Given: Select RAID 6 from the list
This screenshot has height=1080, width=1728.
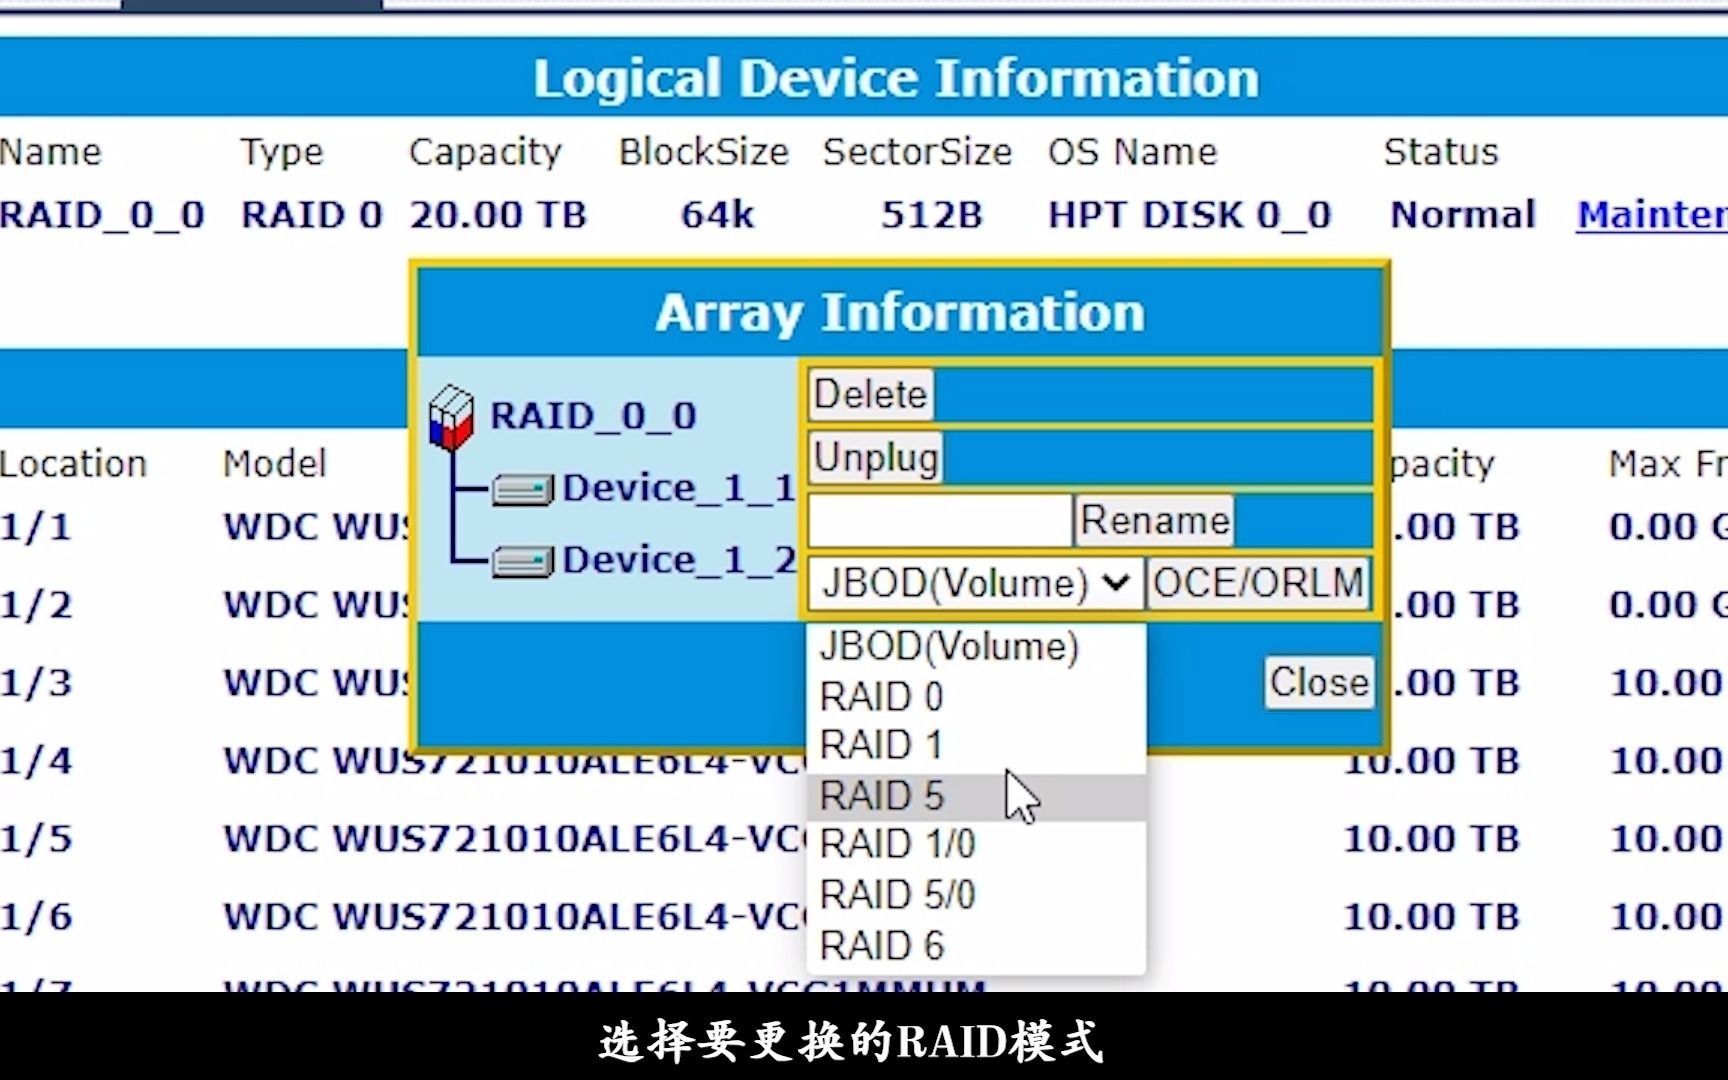Looking at the screenshot, I should coord(880,945).
